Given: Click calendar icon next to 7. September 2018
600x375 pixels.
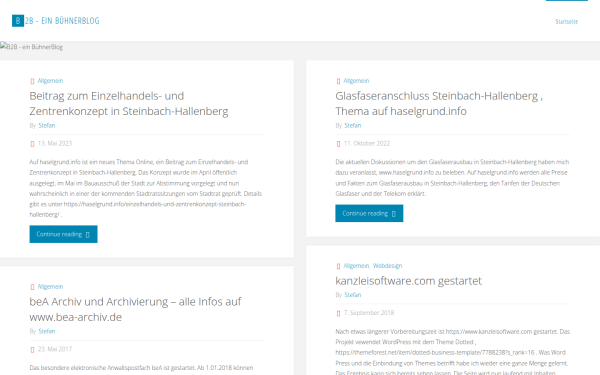Looking at the screenshot, I should point(338,313).
